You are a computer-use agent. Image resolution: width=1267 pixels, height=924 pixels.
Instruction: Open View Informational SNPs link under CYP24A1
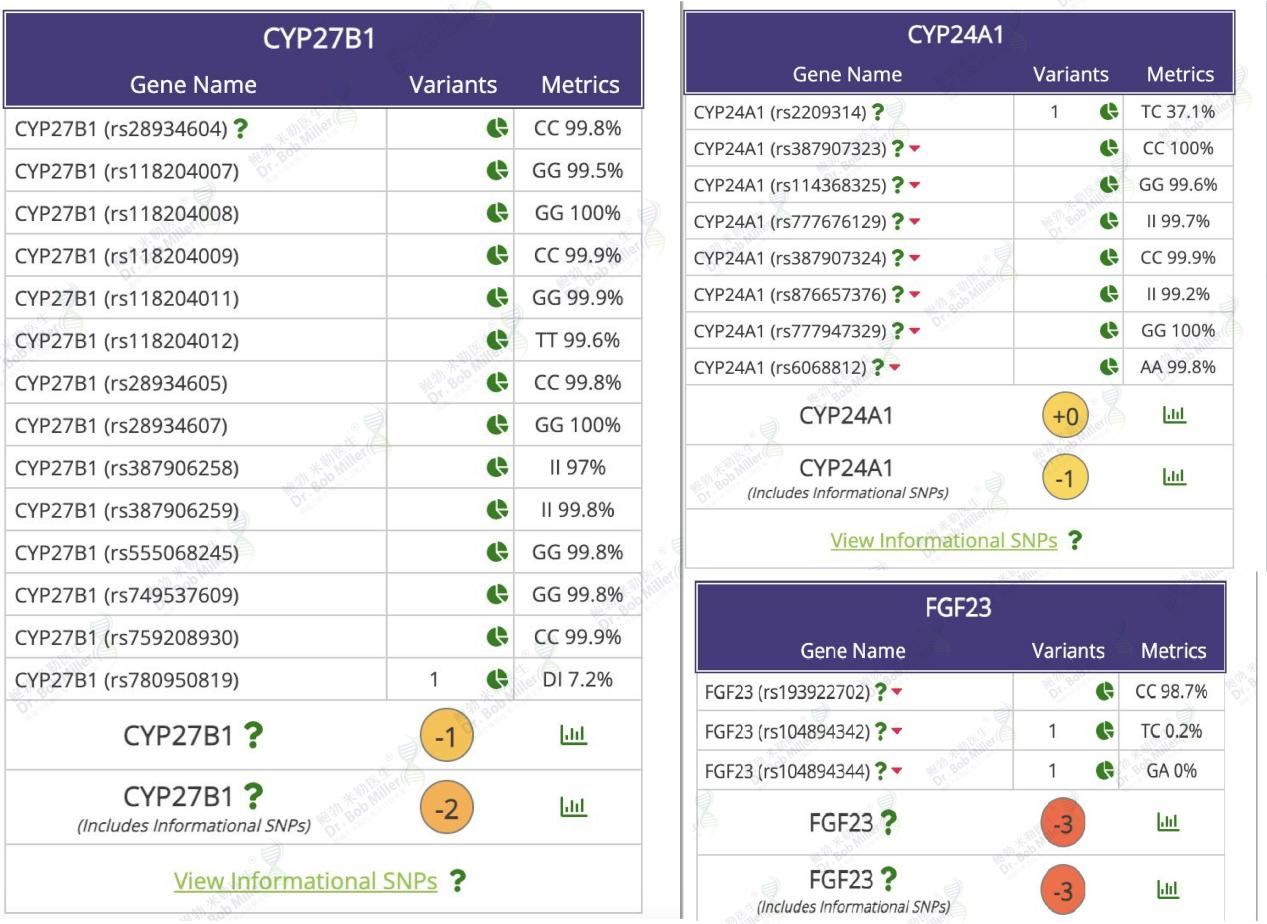(x=943, y=540)
